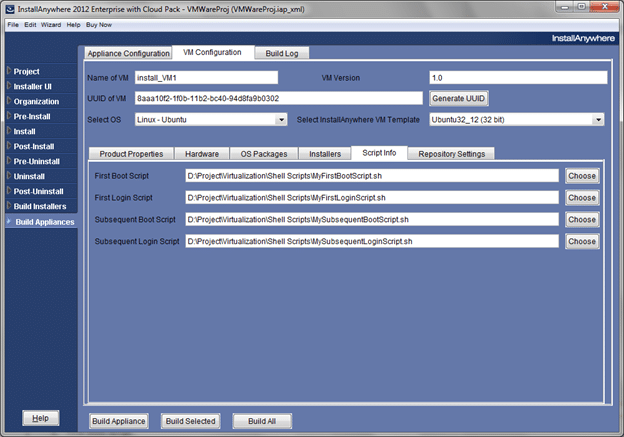Click the Build Appliance button
Viewport: 624px width, 437px height.
tap(119, 421)
